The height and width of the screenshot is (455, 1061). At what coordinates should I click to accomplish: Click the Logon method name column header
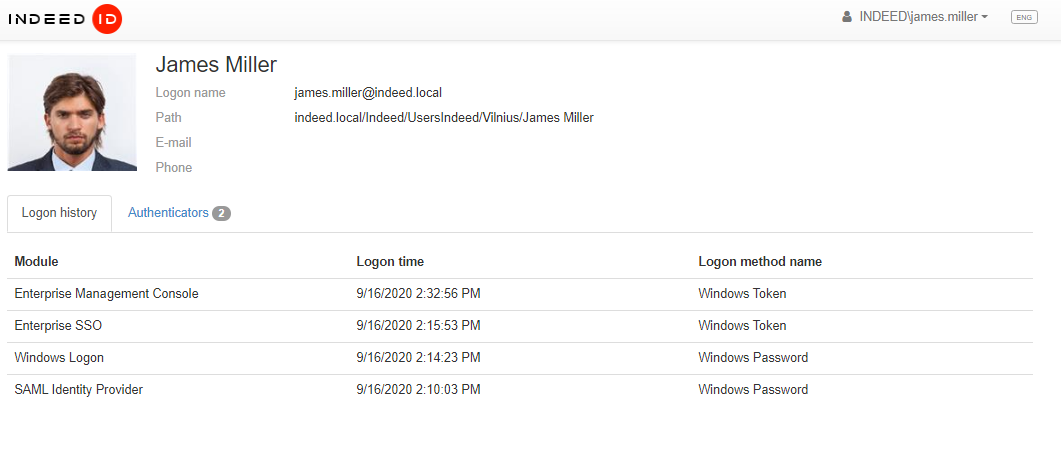(759, 262)
